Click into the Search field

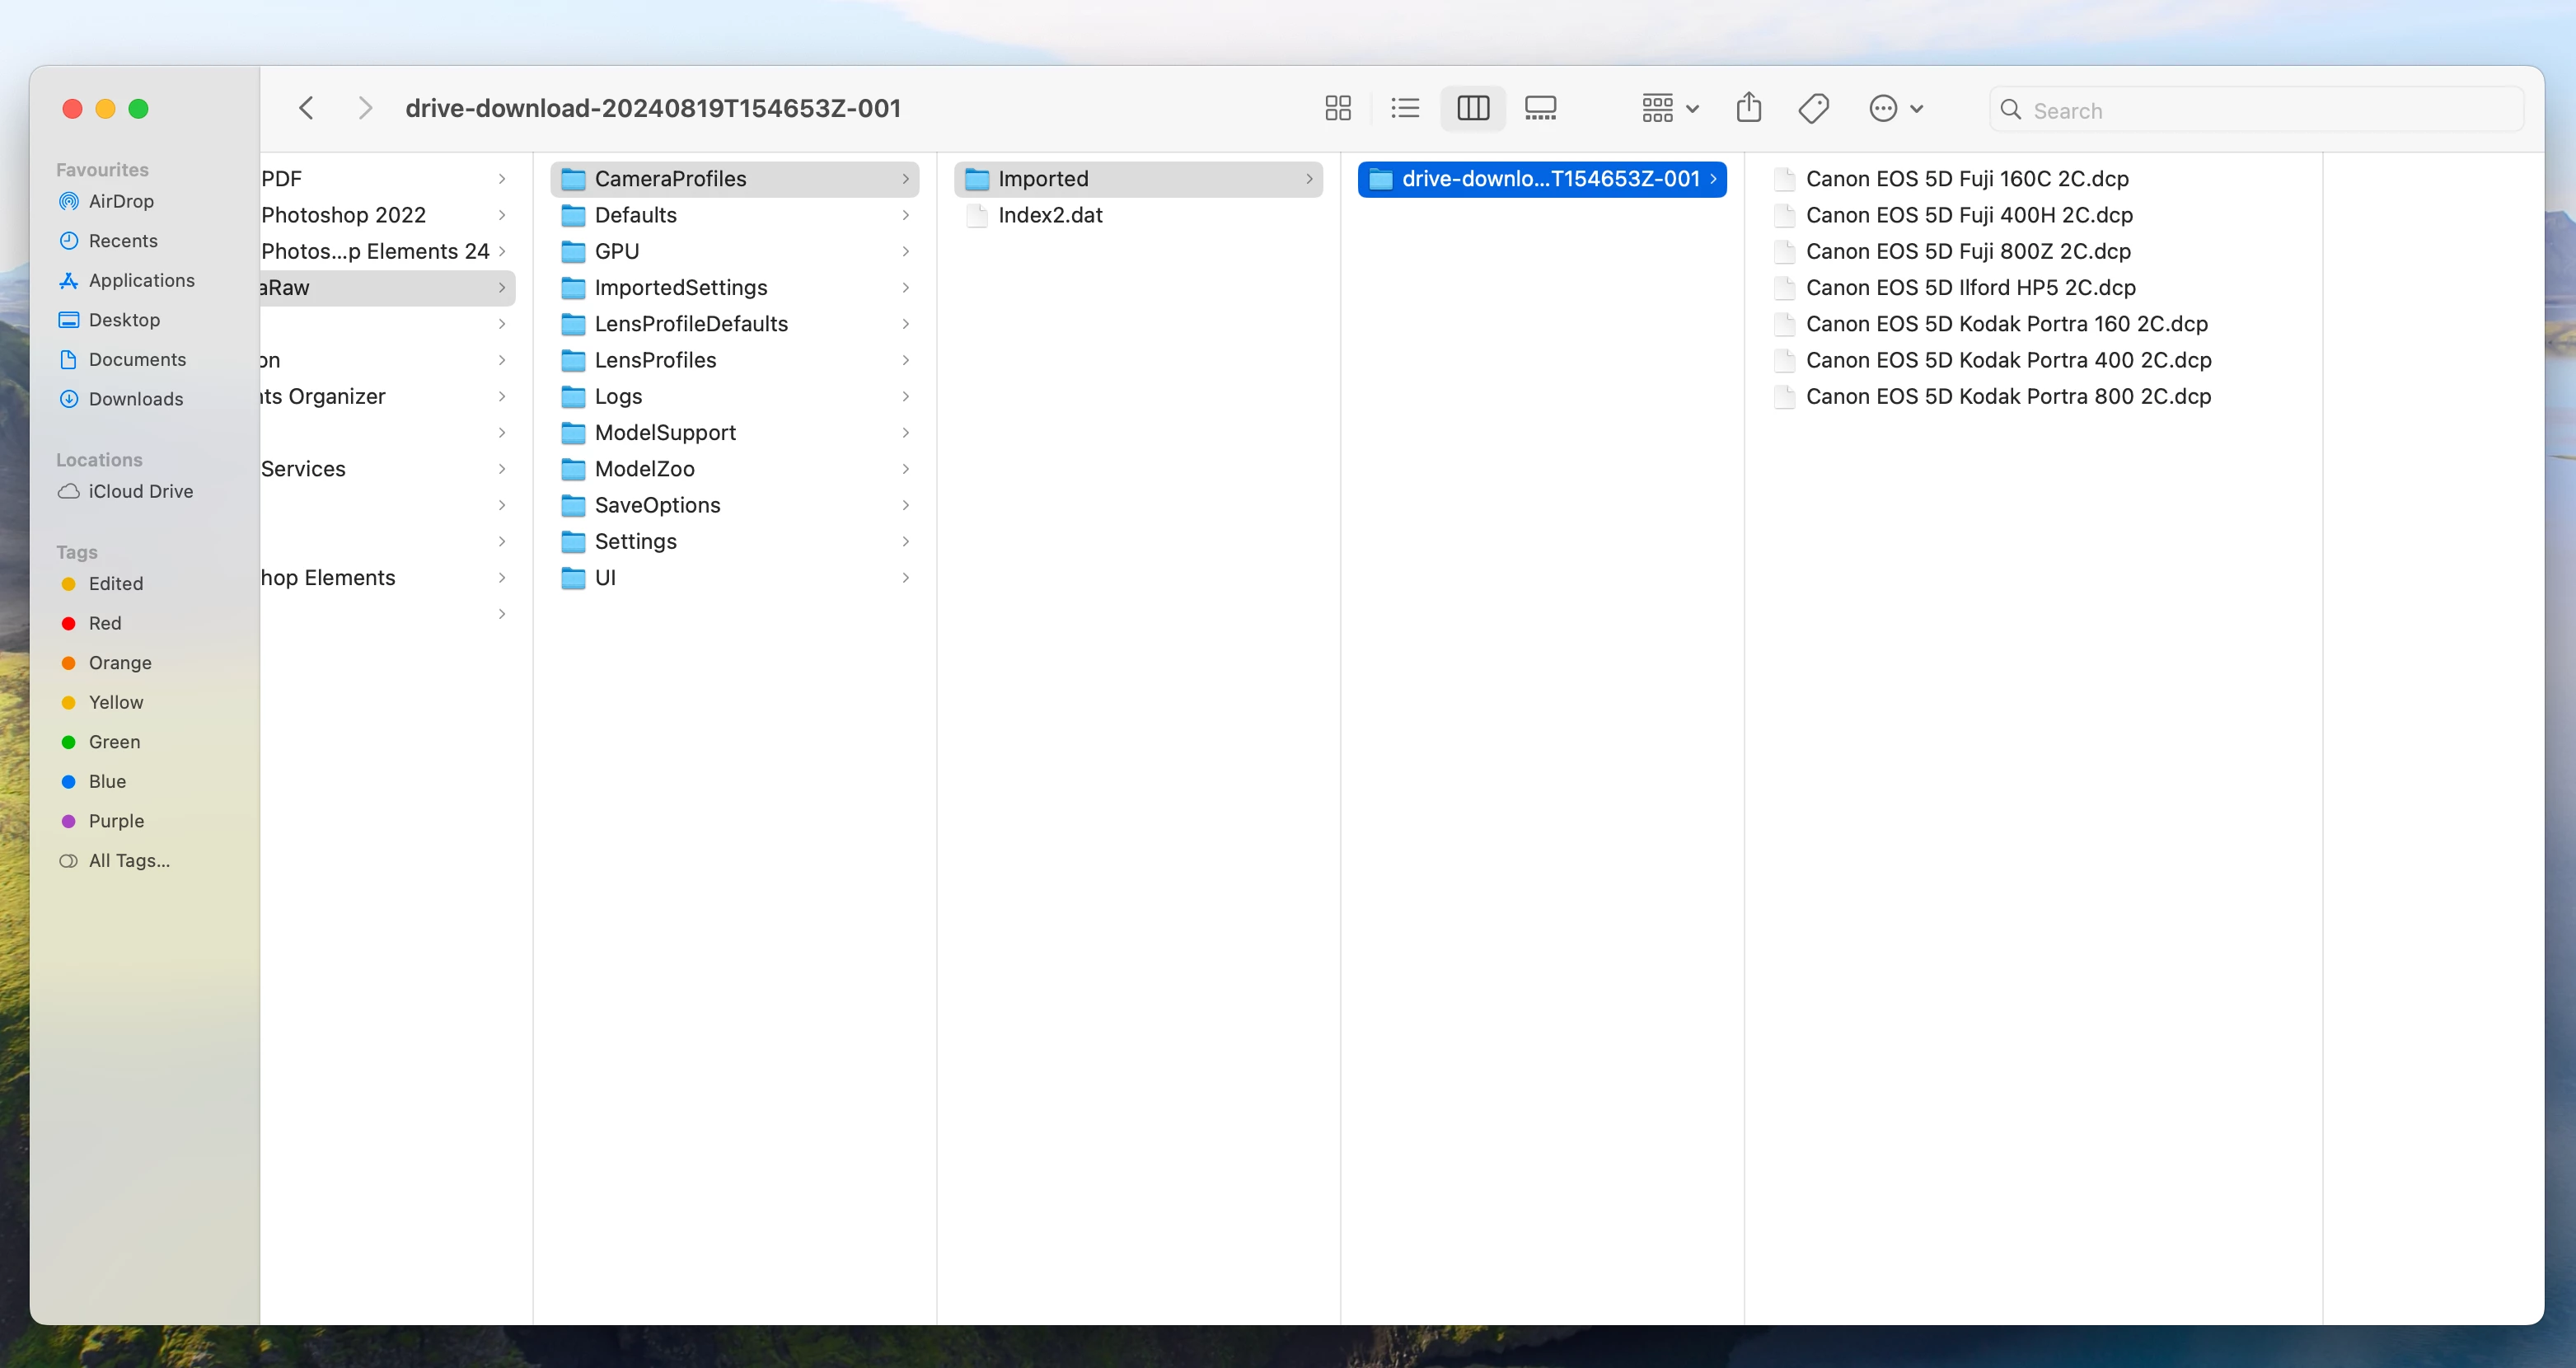tap(2260, 110)
